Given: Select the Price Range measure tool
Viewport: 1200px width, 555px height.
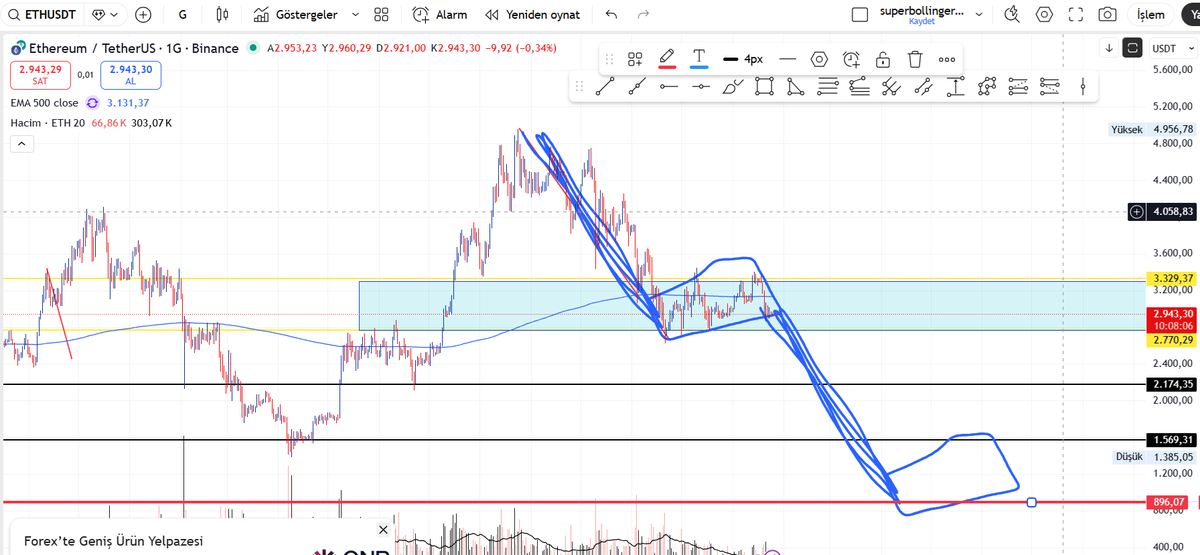Looking at the screenshot, I should point(956,87).
